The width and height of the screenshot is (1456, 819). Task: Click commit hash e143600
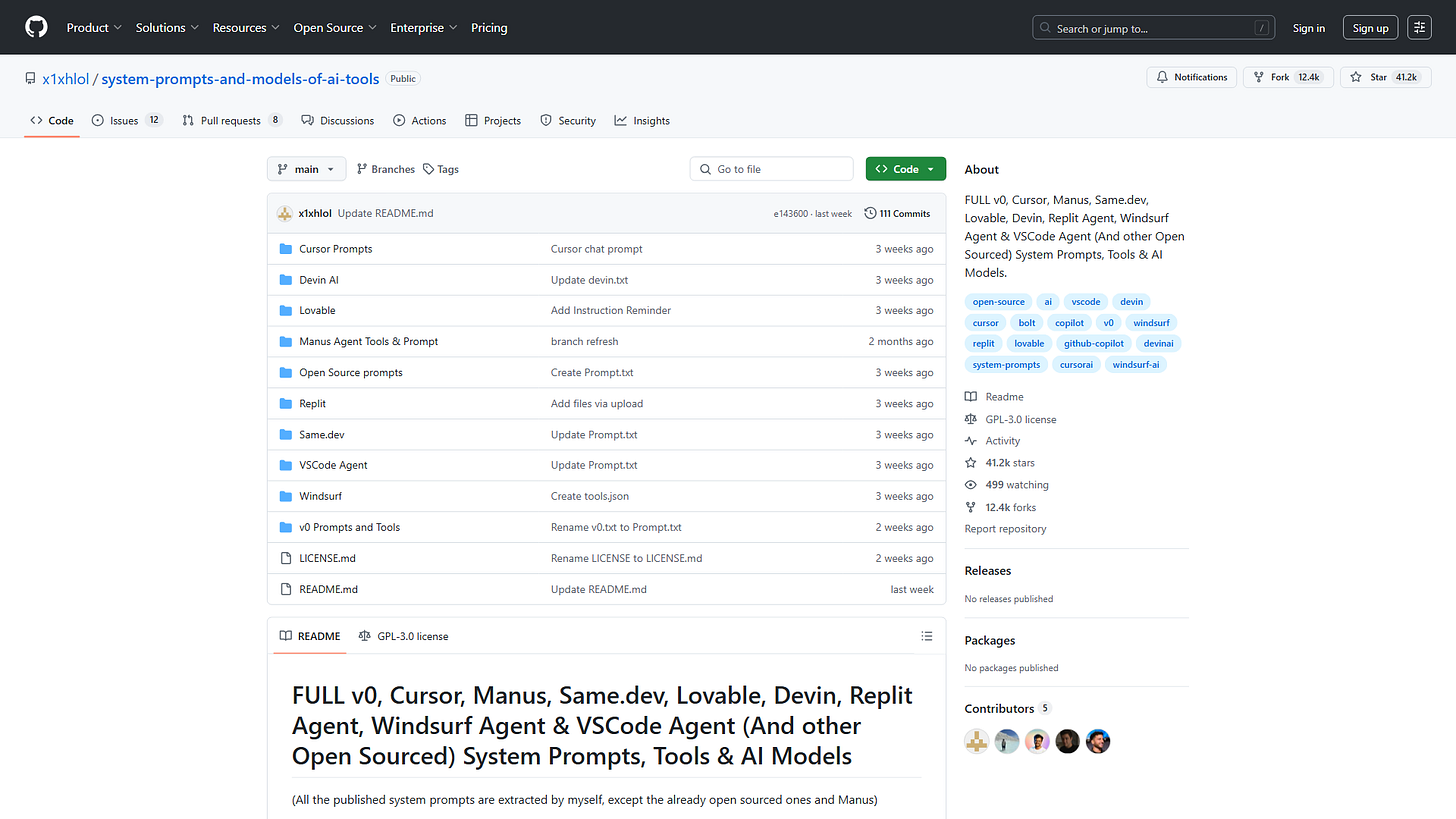pyautogui.click(x=790, y=214)
